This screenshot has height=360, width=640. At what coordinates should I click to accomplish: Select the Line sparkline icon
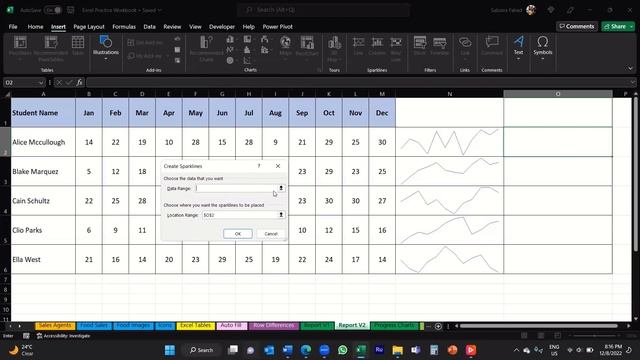[358, 45]
